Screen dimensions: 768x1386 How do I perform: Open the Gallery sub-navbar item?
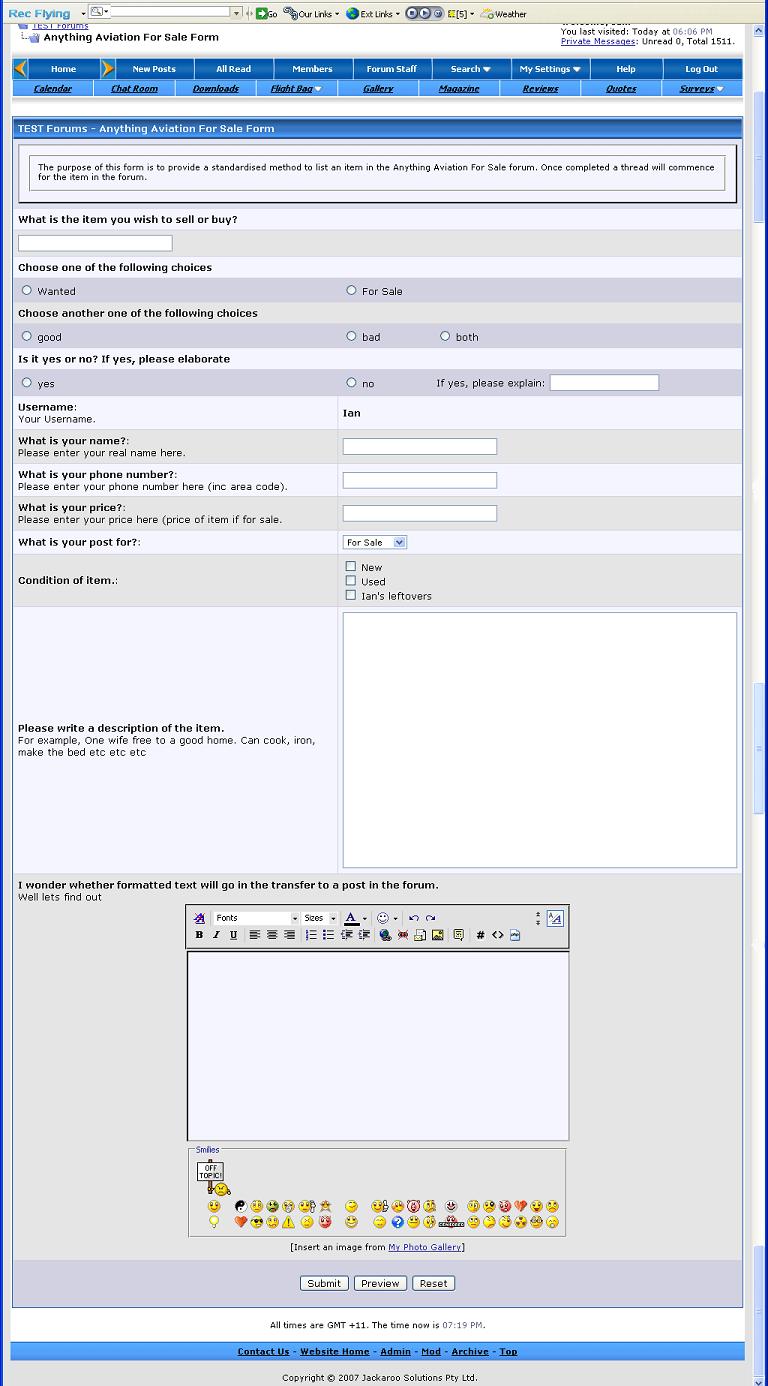coord(378,88)
